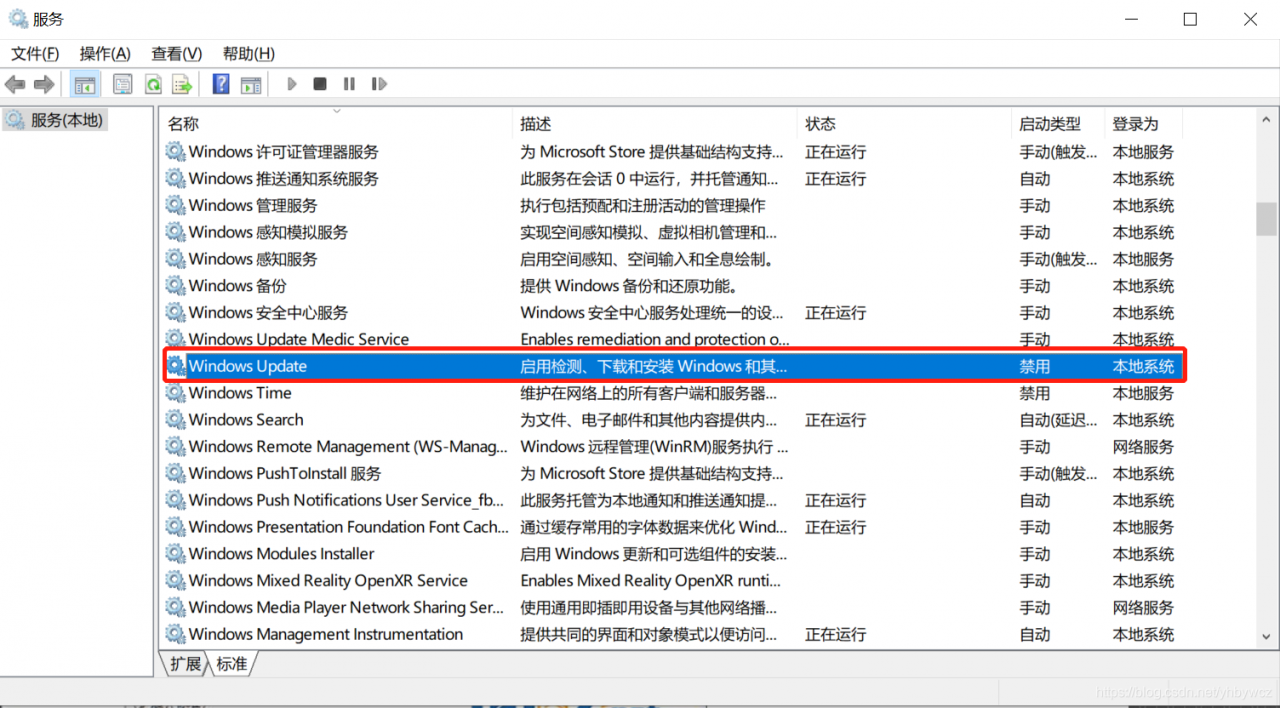Click the Start Service play icon
Screen dimensions: 1280x708
click(x=292, y=85)
